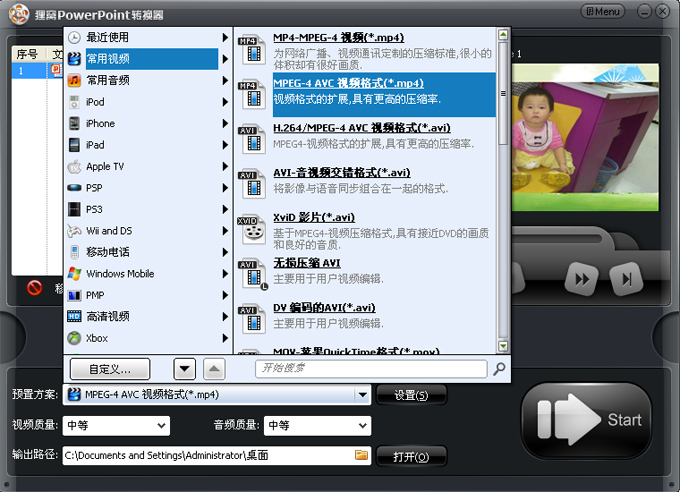
Task: Open the 音频质量 dropdown
Action: click(317, 426)
